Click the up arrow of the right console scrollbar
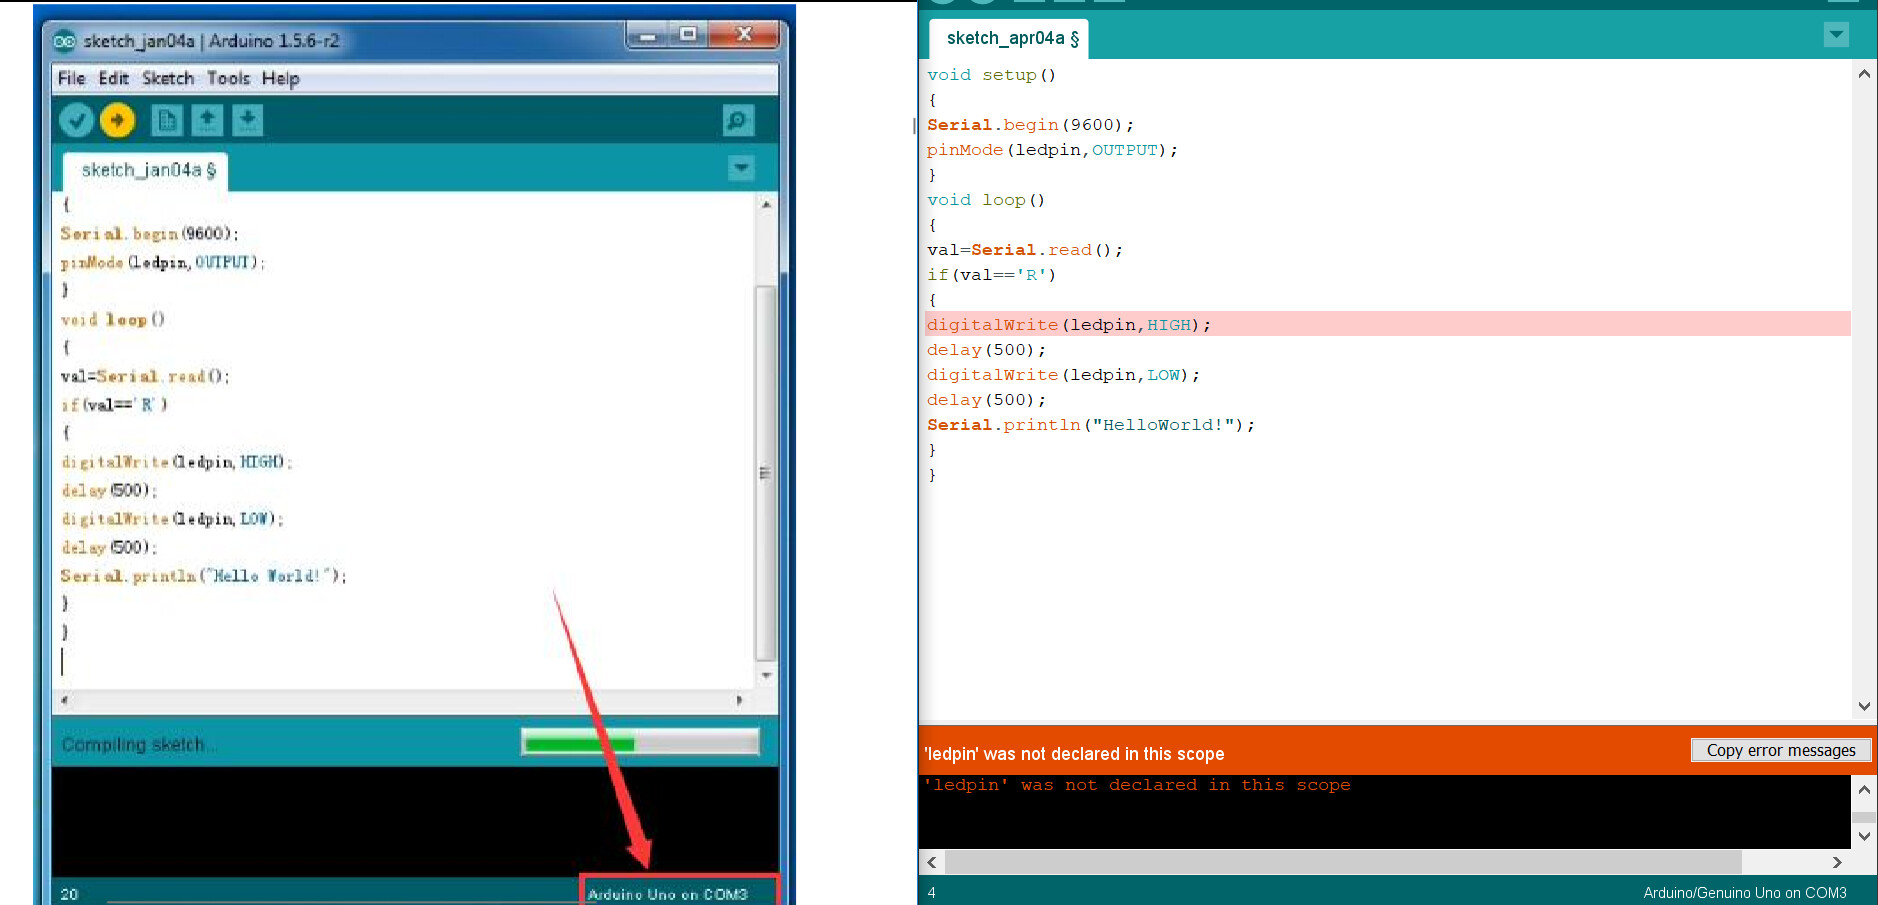 [1864, 789]
